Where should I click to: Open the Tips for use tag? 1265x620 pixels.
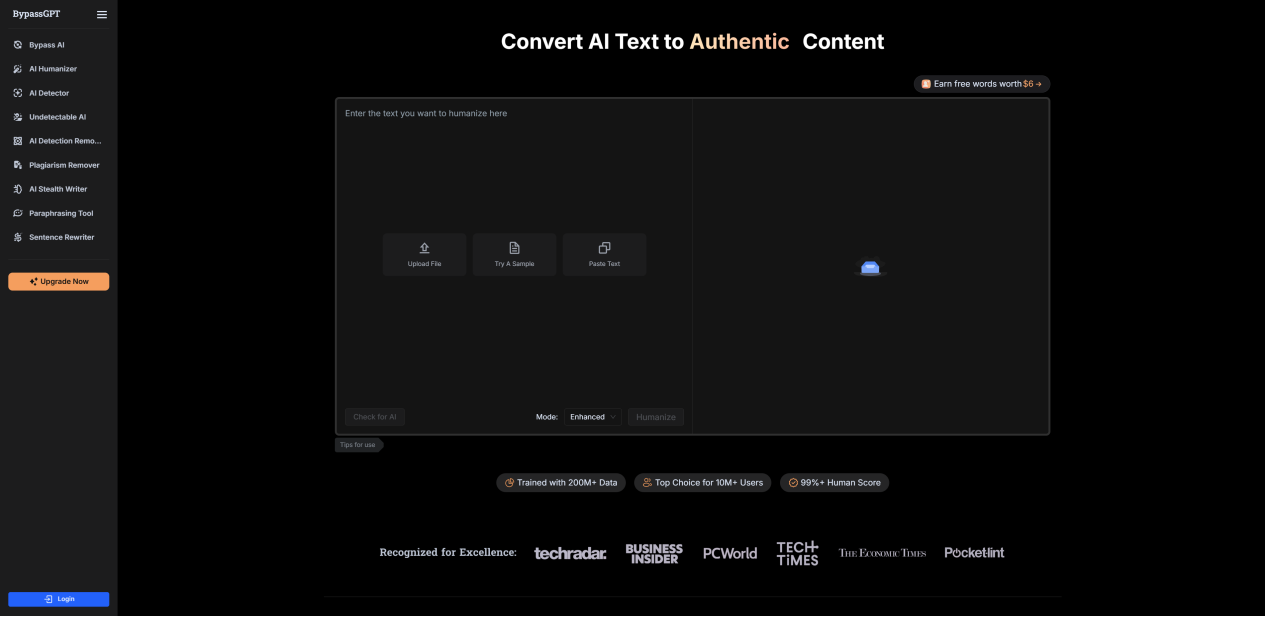358,445
